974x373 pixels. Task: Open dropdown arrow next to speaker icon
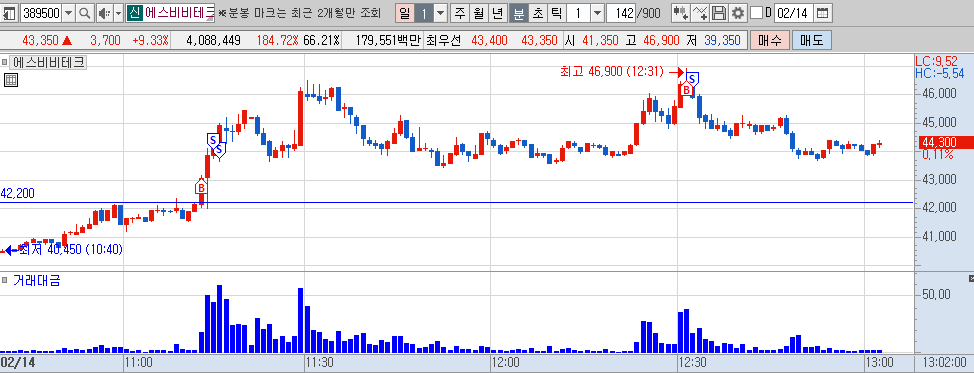[x=119, y=12]
